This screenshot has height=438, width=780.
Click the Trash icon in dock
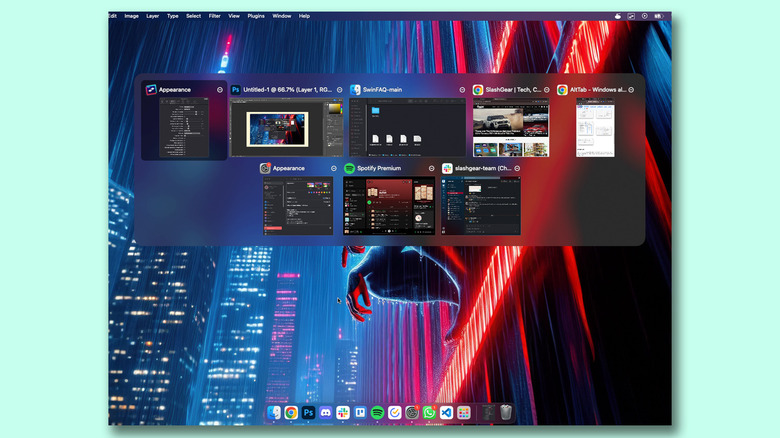pyautogui.click(x=506, y=412)
